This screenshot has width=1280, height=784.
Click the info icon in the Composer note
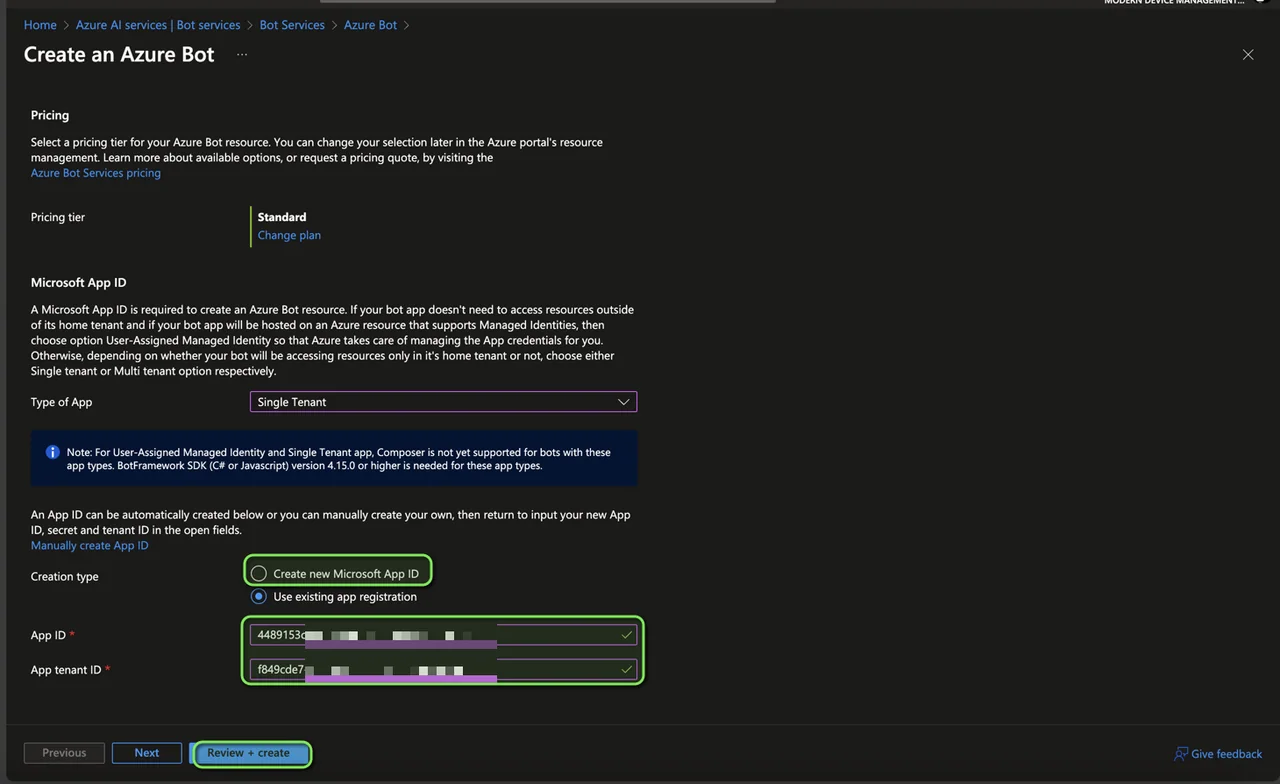point(53,452)
